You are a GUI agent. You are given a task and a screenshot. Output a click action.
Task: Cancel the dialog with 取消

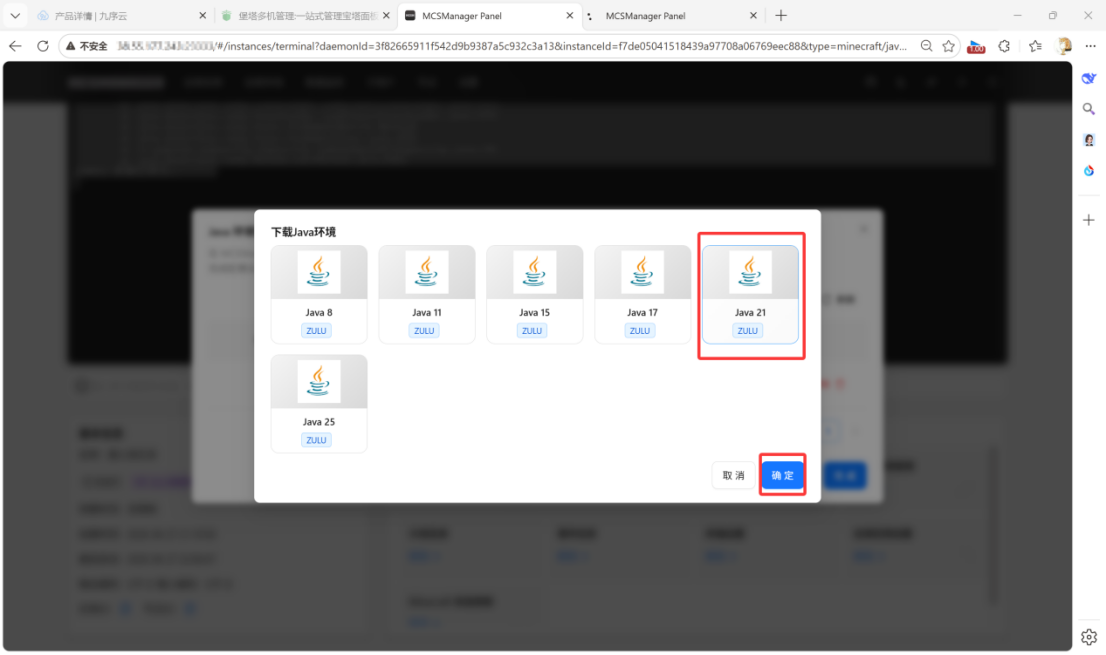pos(734,475)
